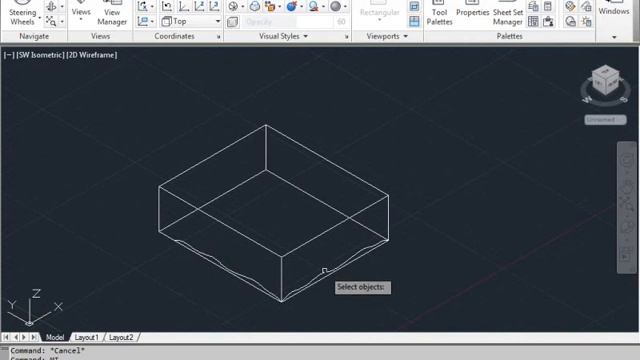Expand the Windows panel arrow
Screen dimensions: 640x360
pos(614,37)
